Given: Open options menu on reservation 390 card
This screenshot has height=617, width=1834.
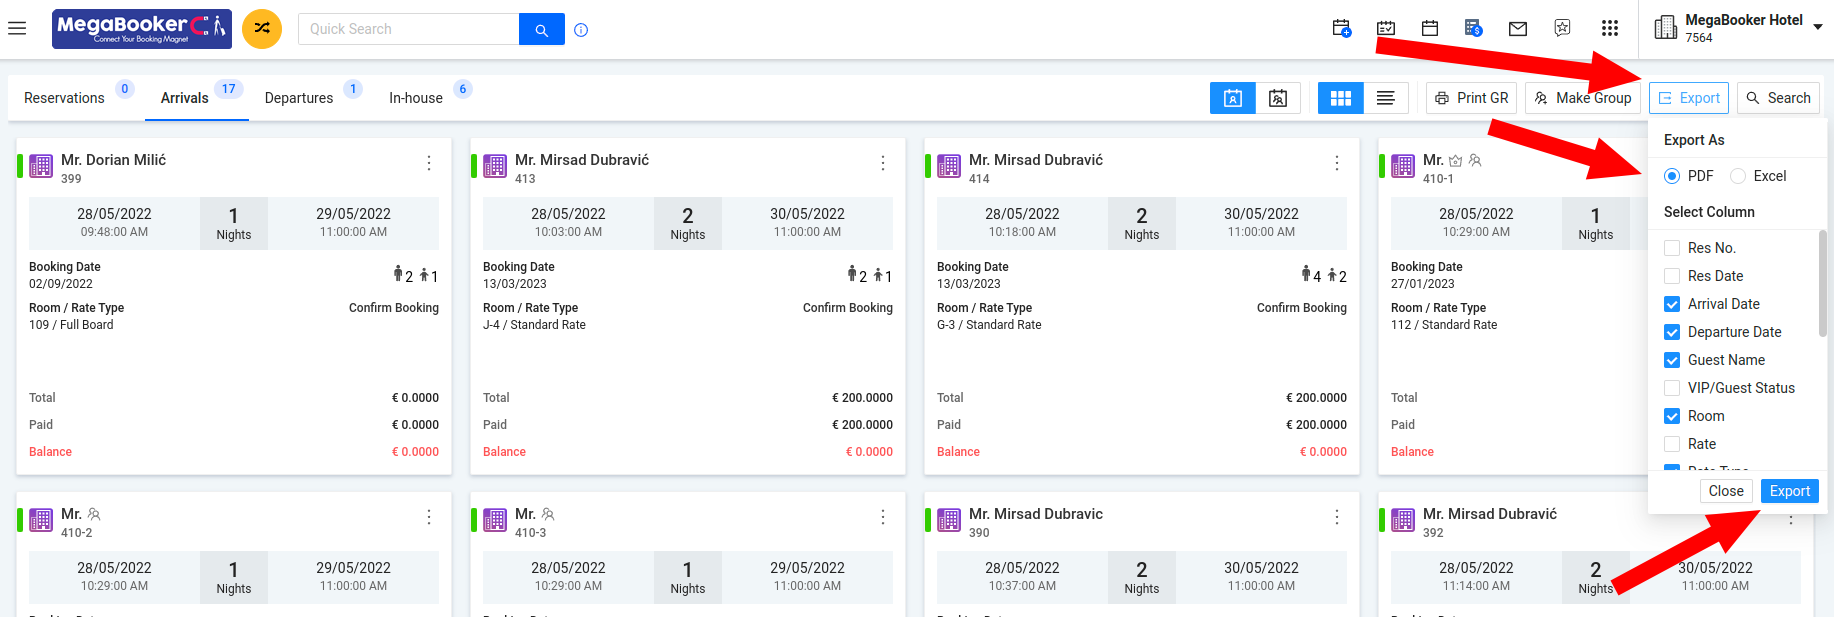Looking at the screenshot, I should click(1337, 517).
